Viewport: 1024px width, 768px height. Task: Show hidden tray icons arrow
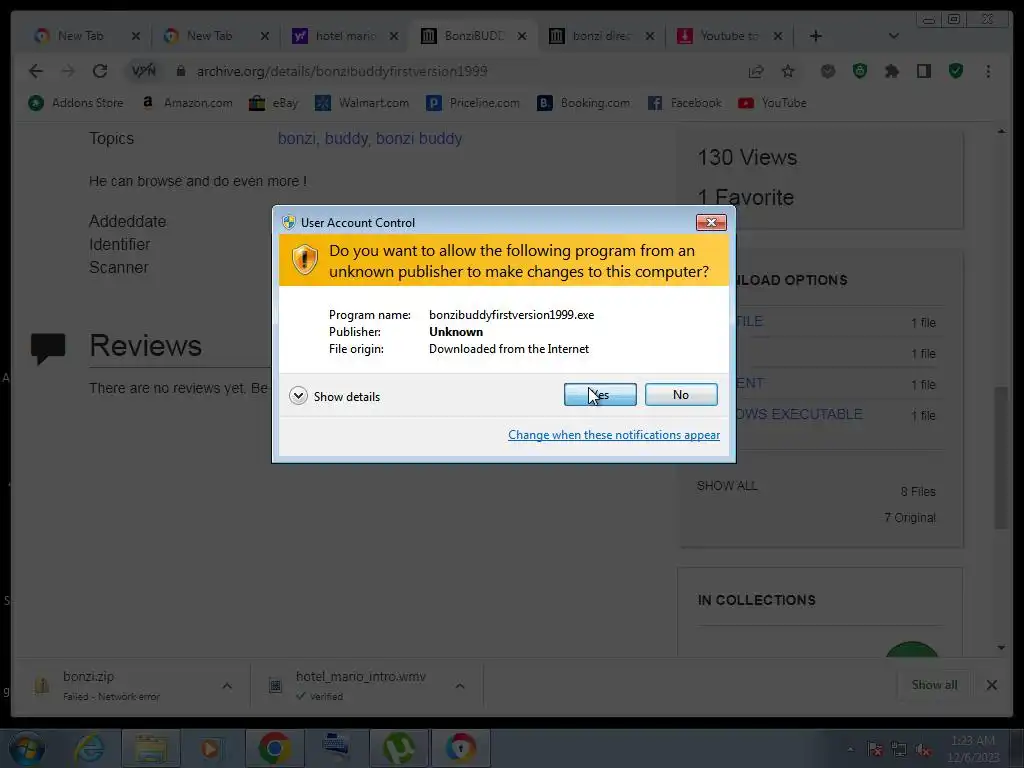(850, 749)
